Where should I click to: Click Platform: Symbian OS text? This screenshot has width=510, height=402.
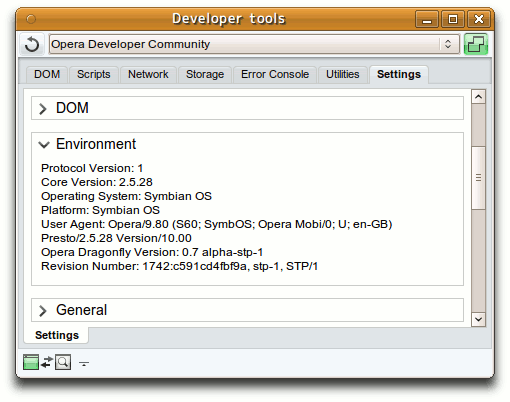pyautogui.click(x=100, y=210)
